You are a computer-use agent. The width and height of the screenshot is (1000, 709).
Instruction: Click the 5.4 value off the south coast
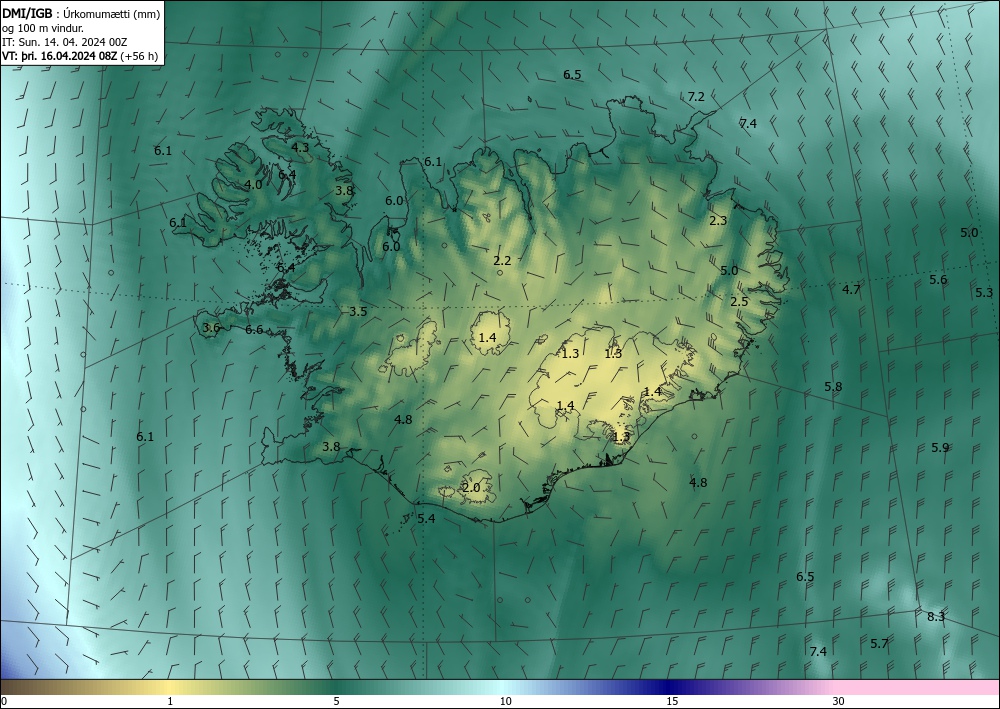[x=426, y=518]
